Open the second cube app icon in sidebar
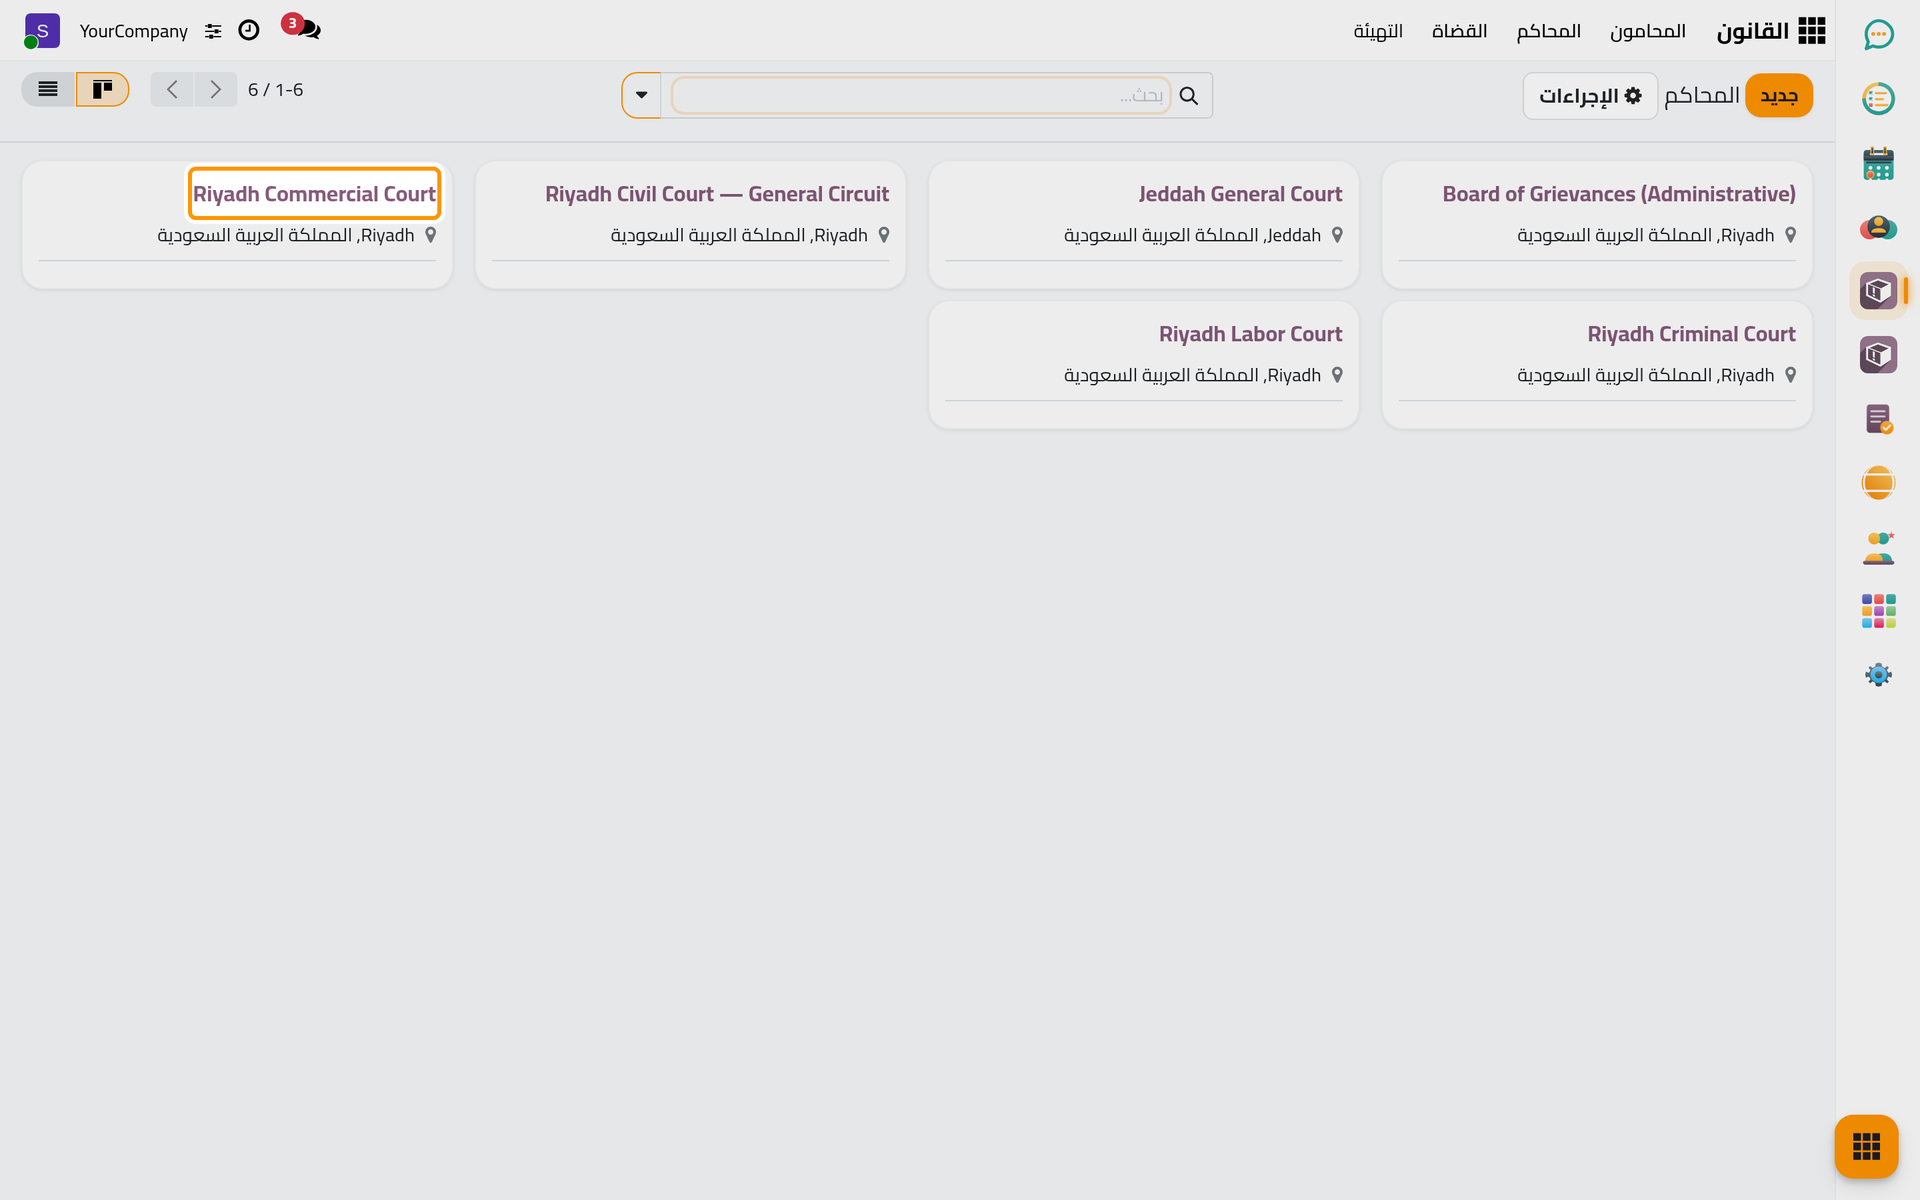 pos(1878,355)
